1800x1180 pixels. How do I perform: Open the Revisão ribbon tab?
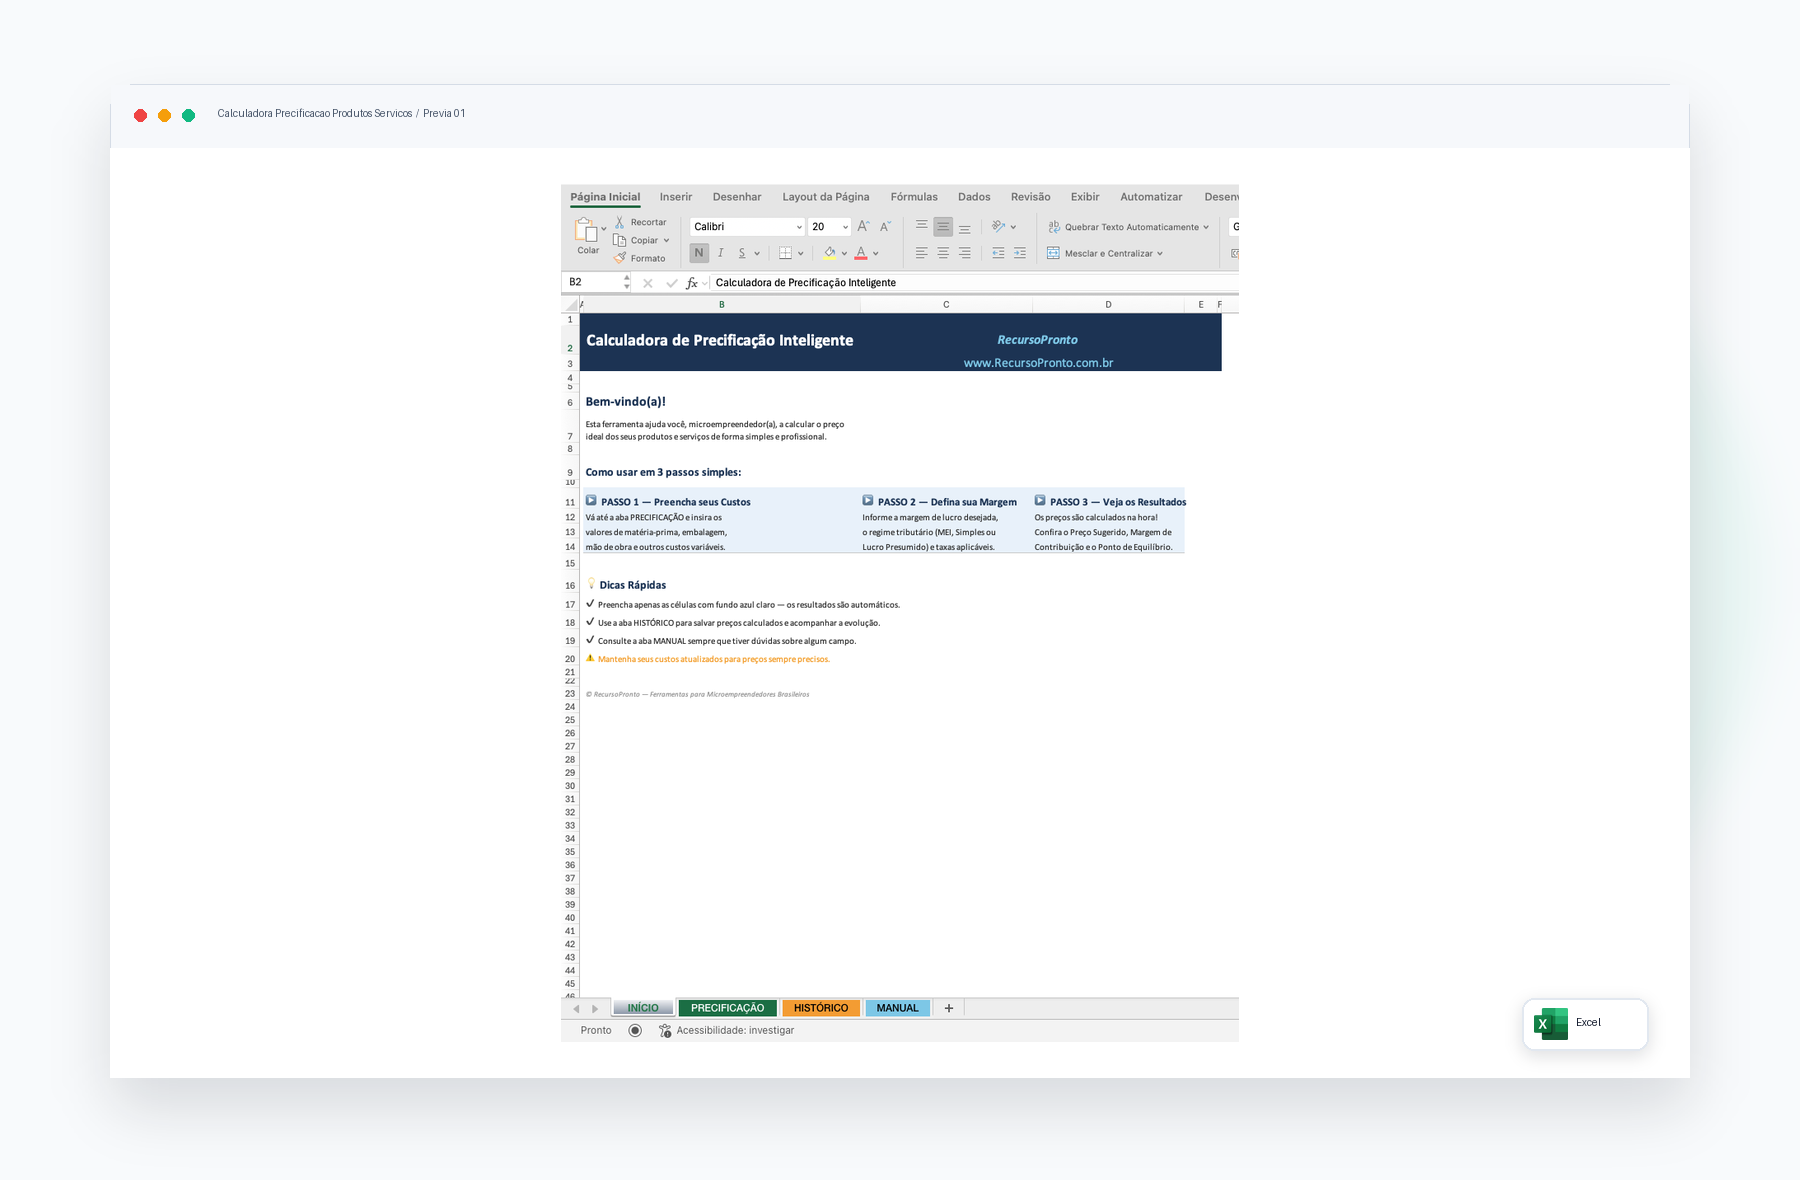coord(1030,197)
